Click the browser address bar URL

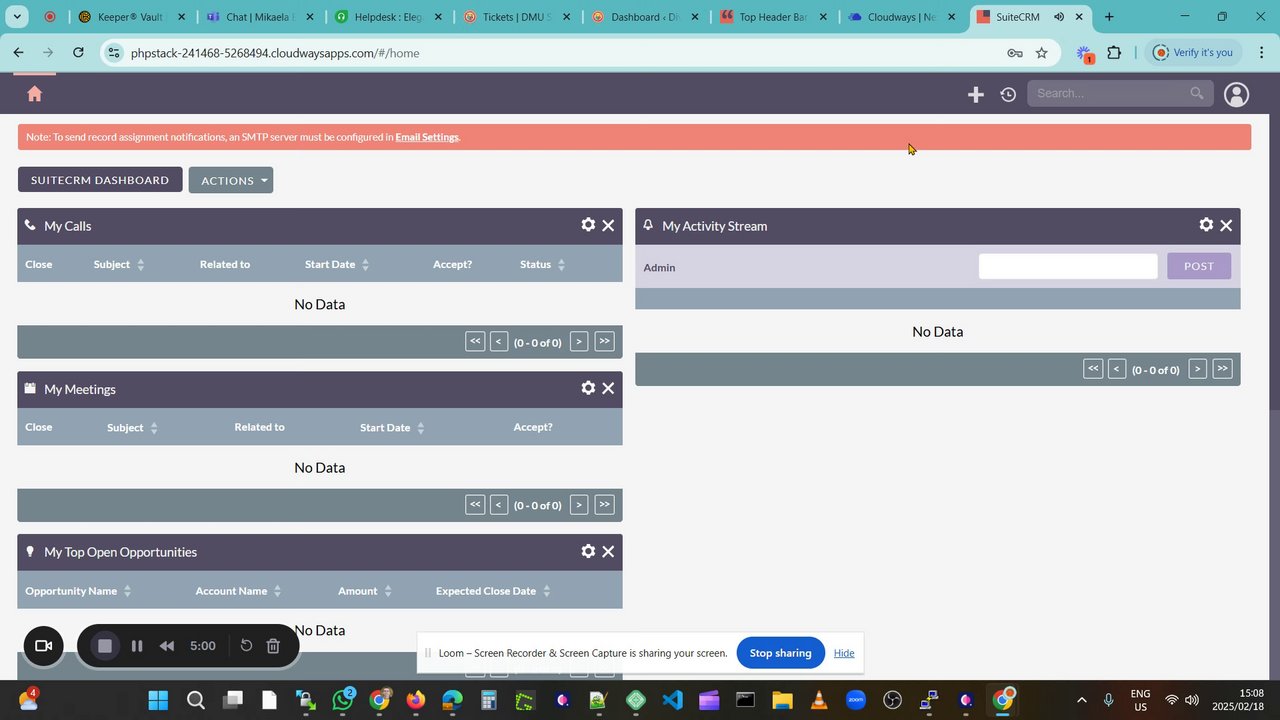275,53
